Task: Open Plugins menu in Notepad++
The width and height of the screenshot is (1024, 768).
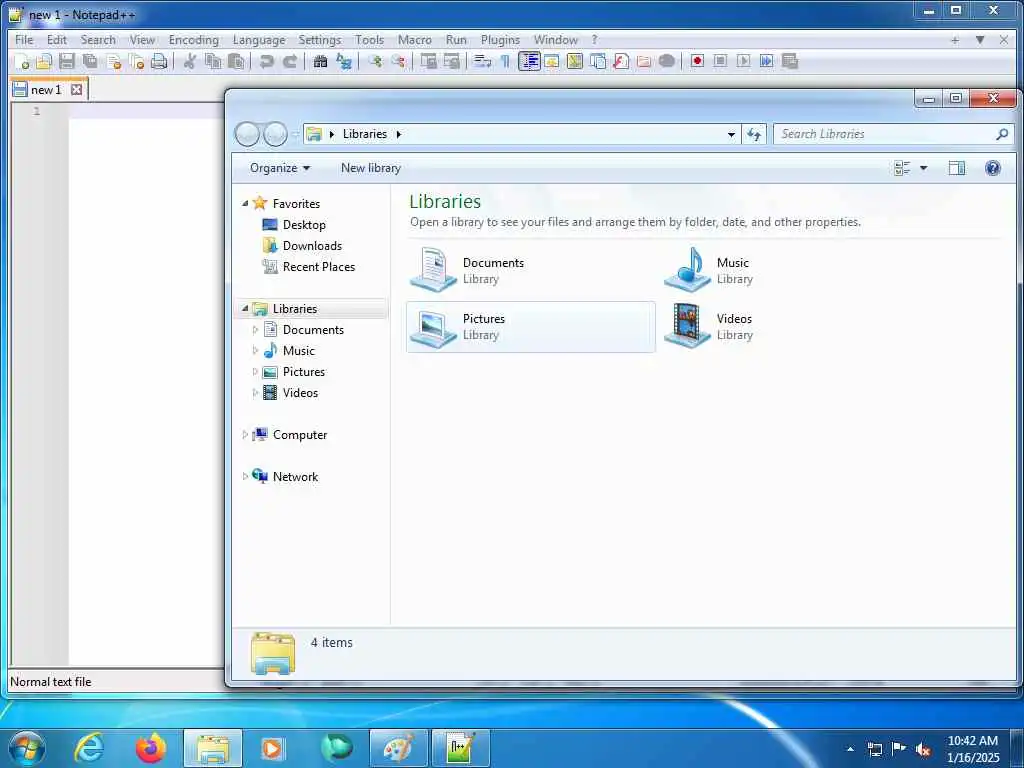Action: [500, 40]
